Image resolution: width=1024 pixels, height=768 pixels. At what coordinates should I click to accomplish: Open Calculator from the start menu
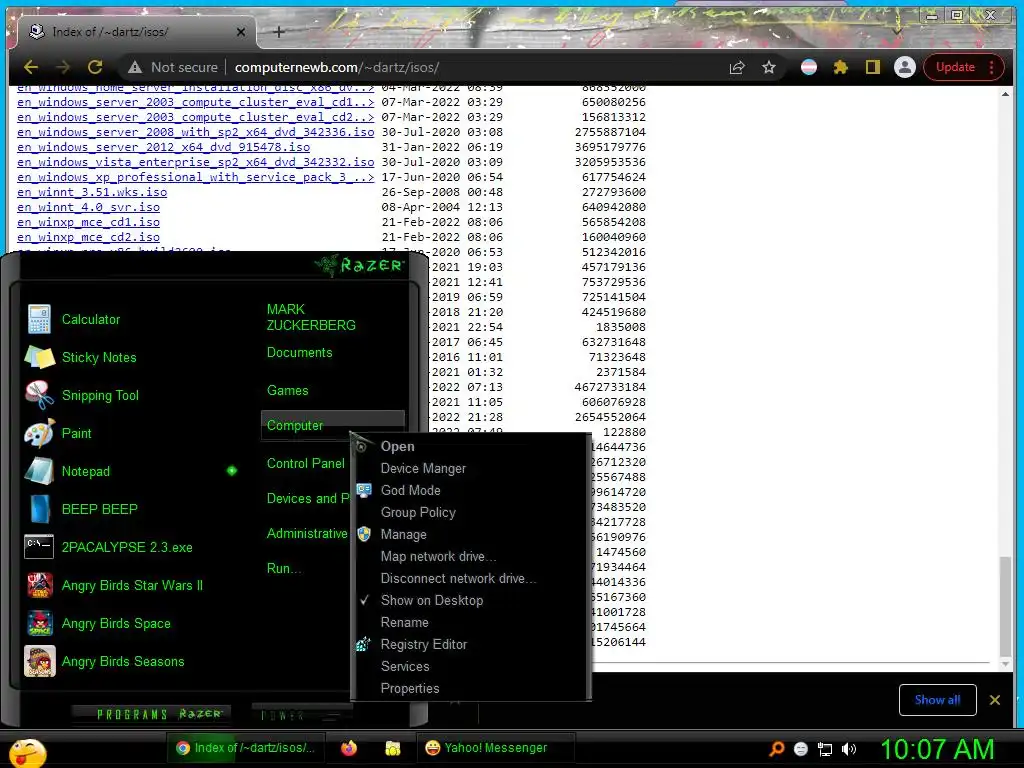click(x=91, y=319)
